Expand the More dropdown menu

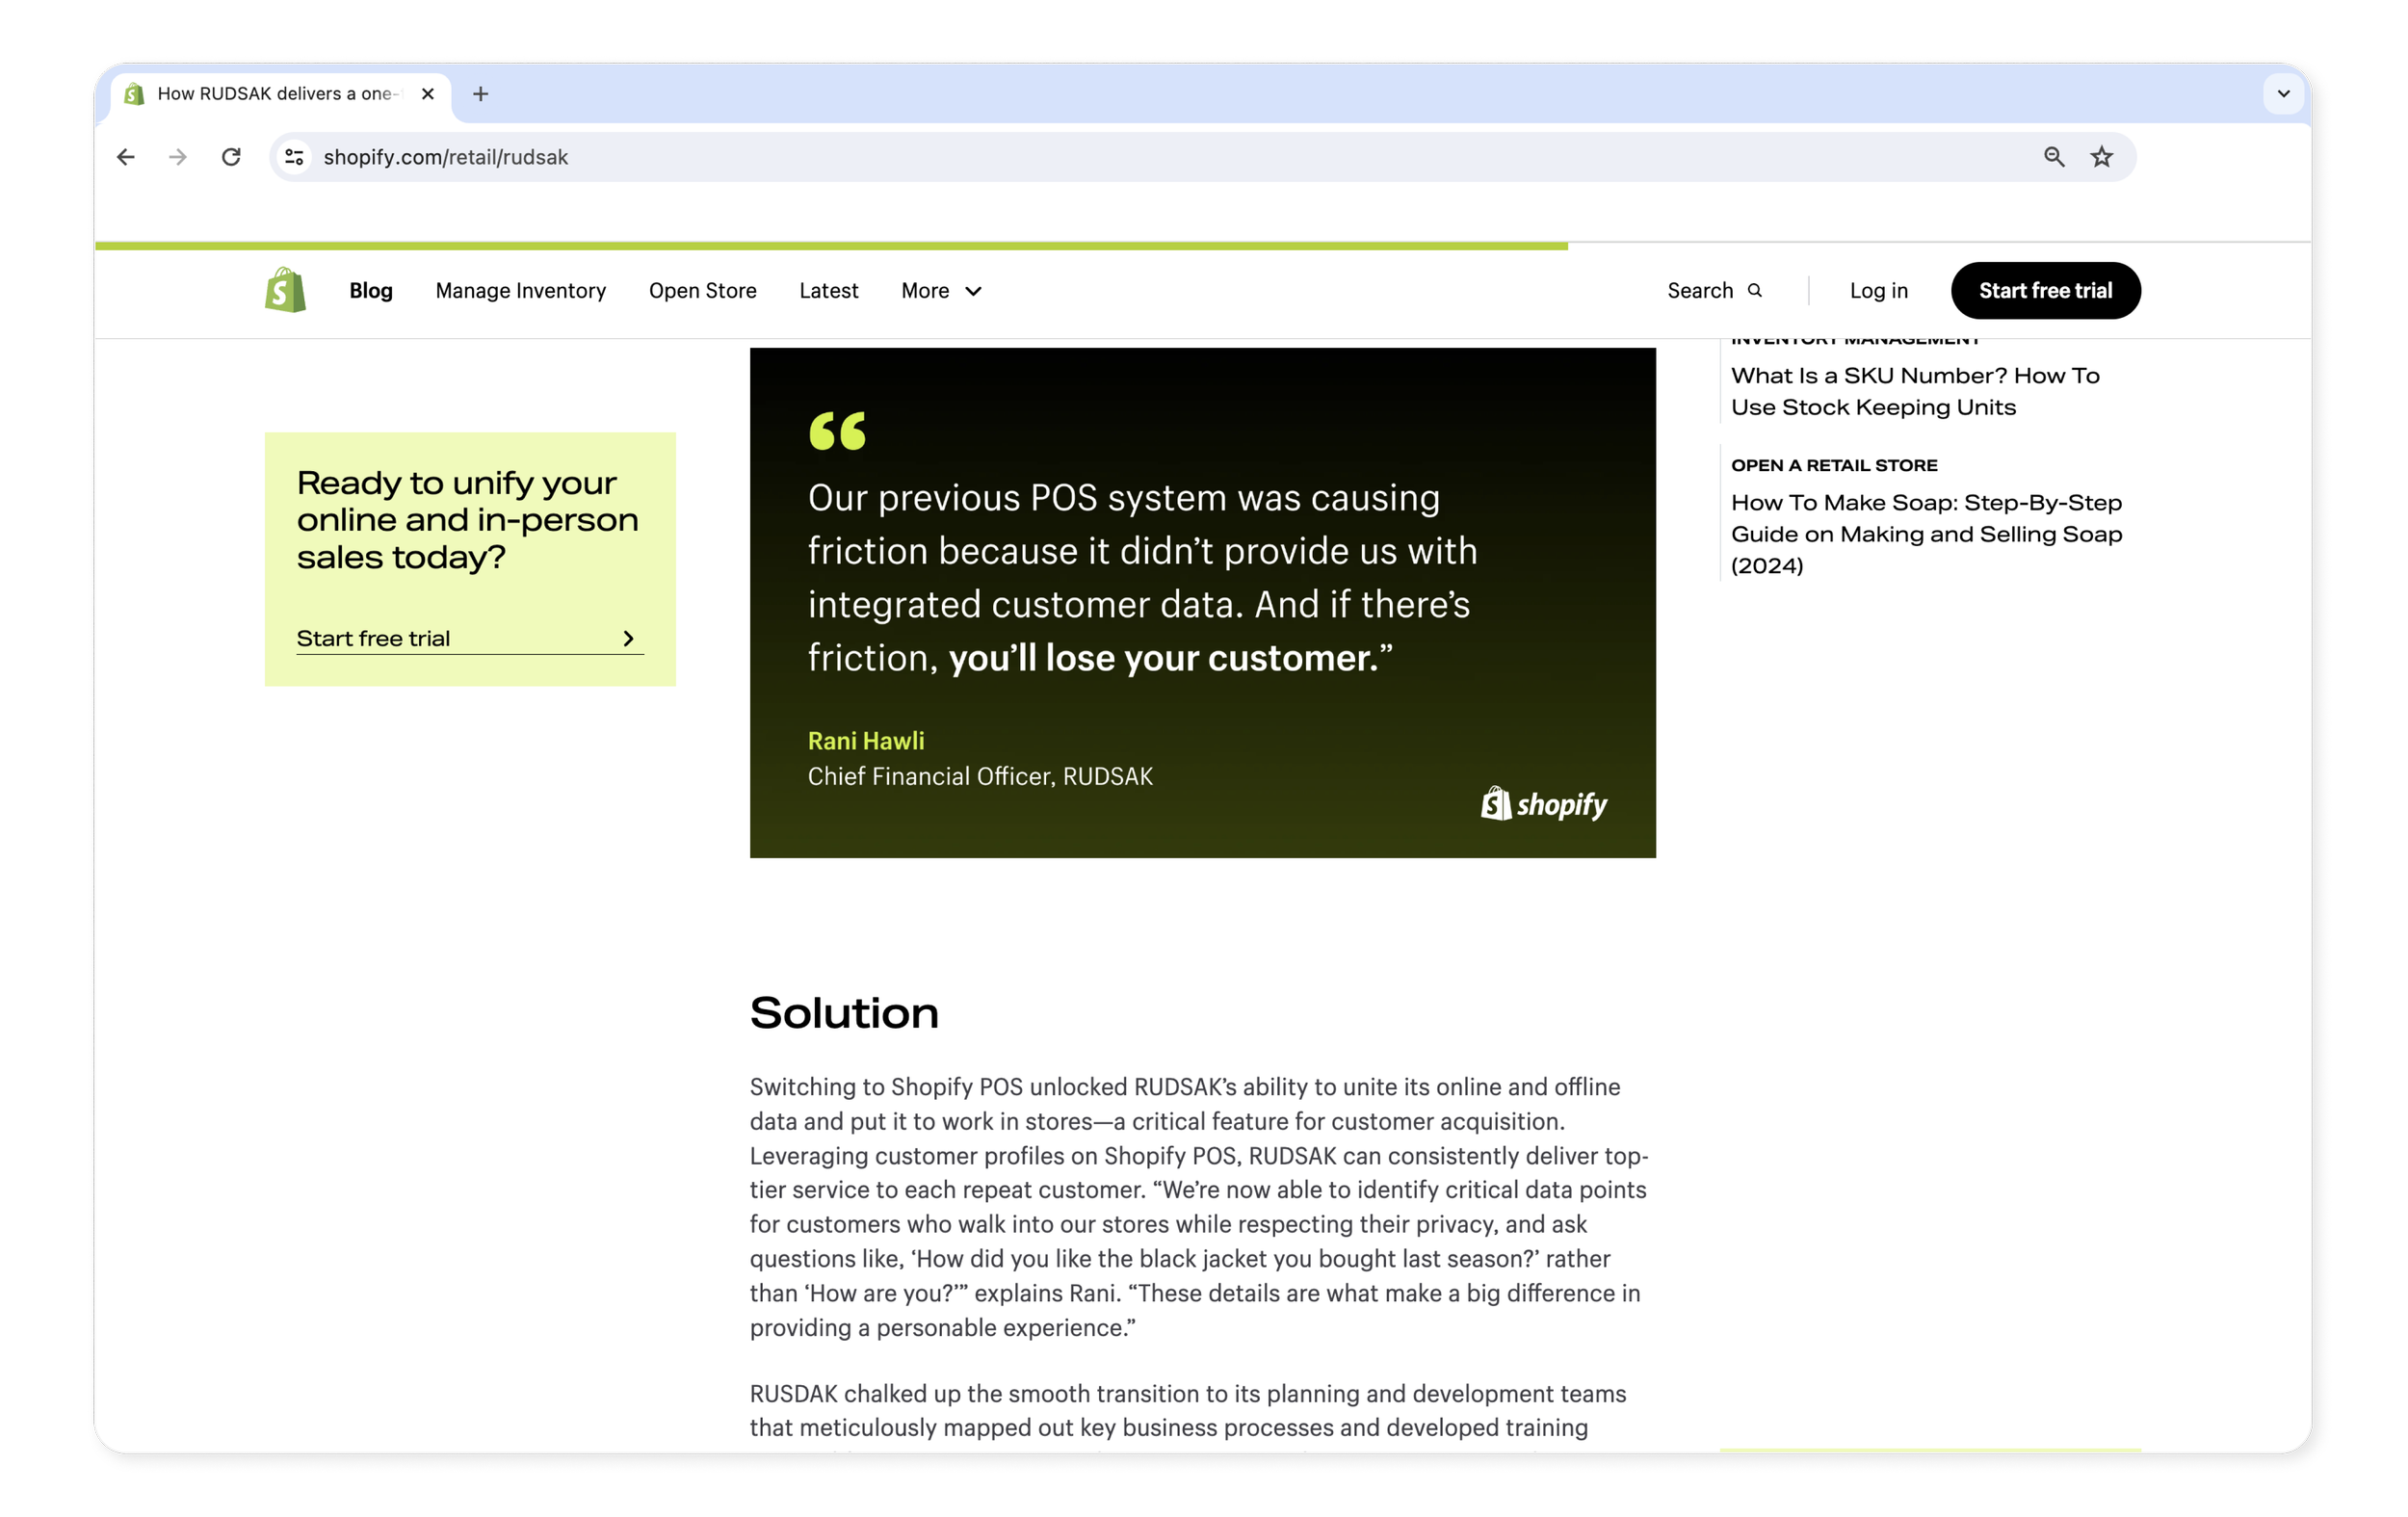[941, 291]
